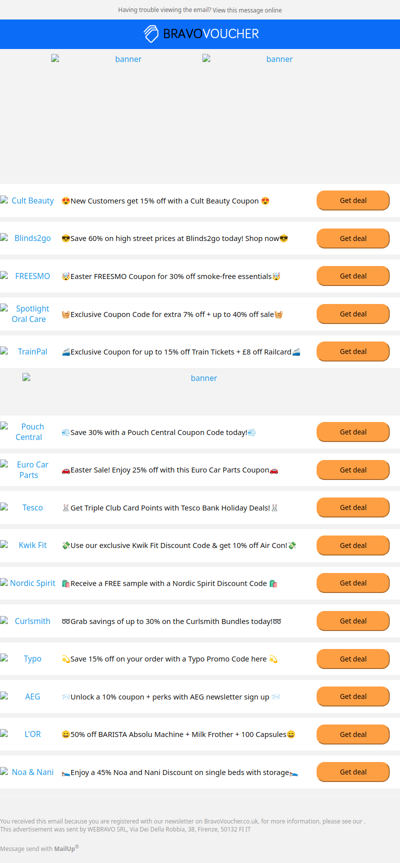Open the FREESMO brand link
The width and height of the screenshot is (400, 863).
[x=28, y=276]
